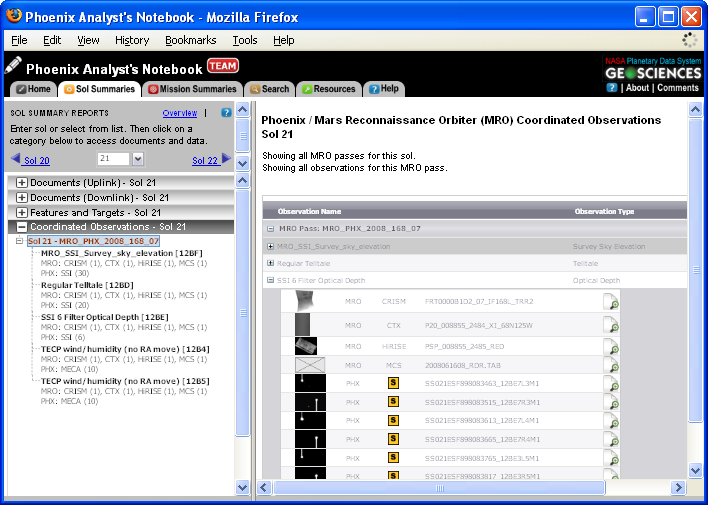Click the Overview link
This screenshot has height=505, width=708.
pos(180,113)
